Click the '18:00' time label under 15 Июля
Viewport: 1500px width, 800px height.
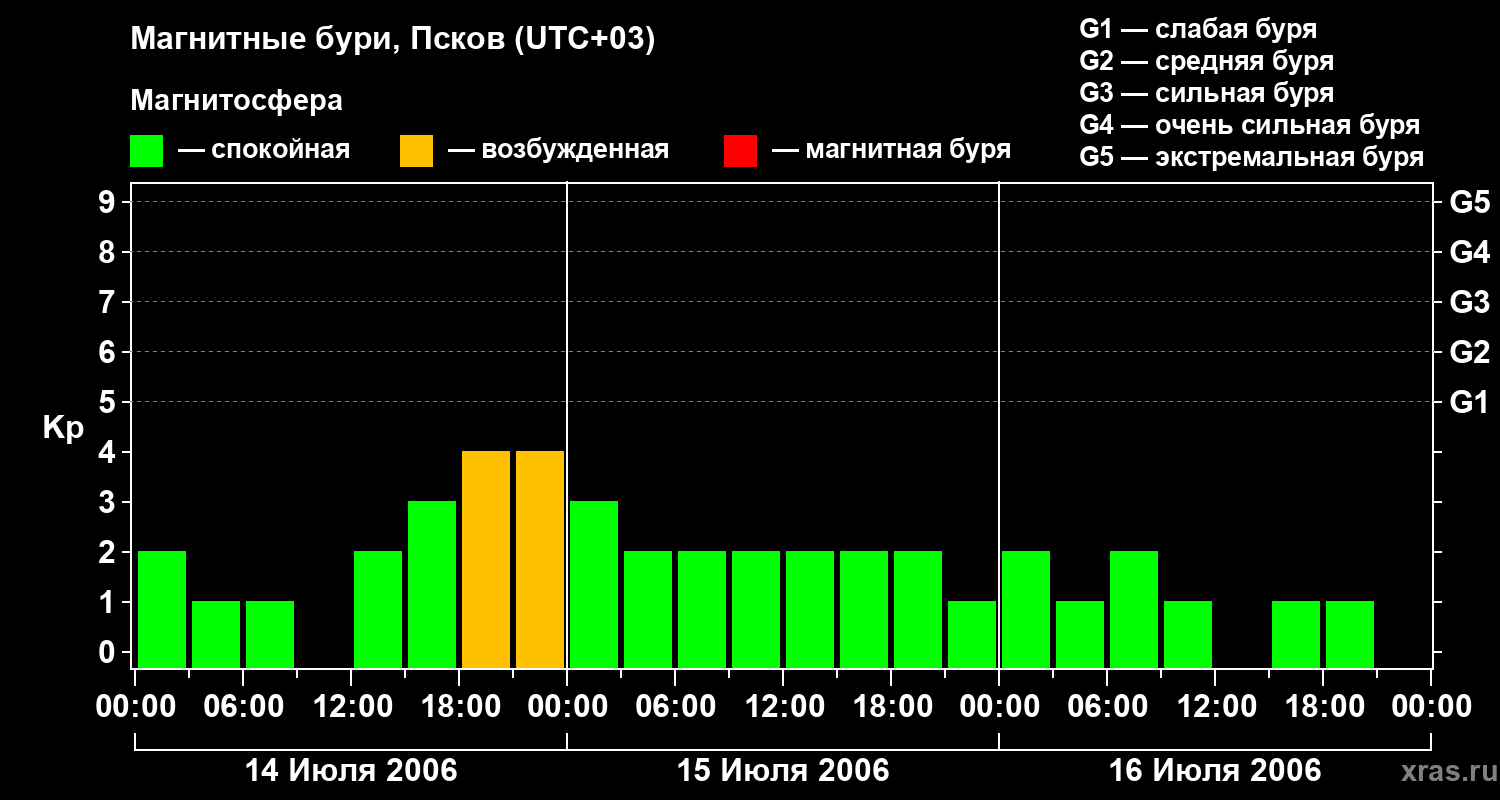[891, 707]
